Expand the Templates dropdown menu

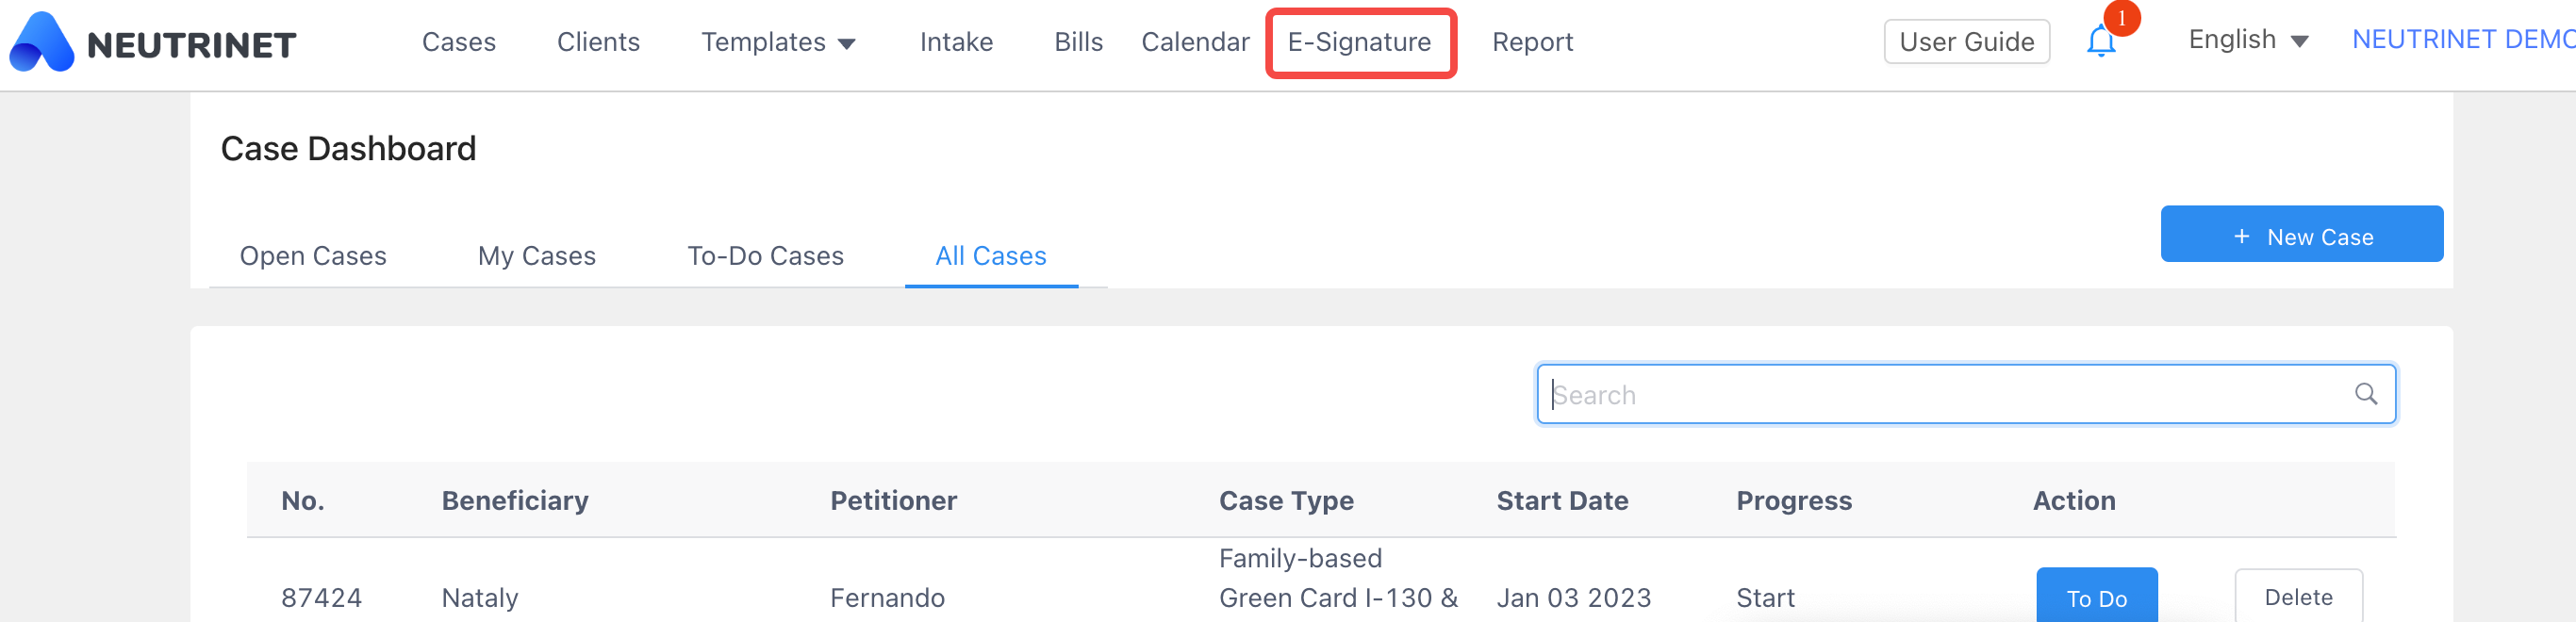click(778, 42)
